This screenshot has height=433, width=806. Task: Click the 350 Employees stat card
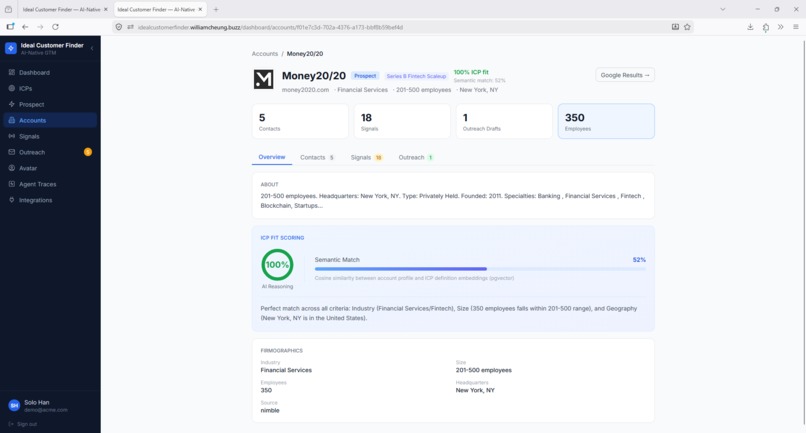tap(606, 121)
